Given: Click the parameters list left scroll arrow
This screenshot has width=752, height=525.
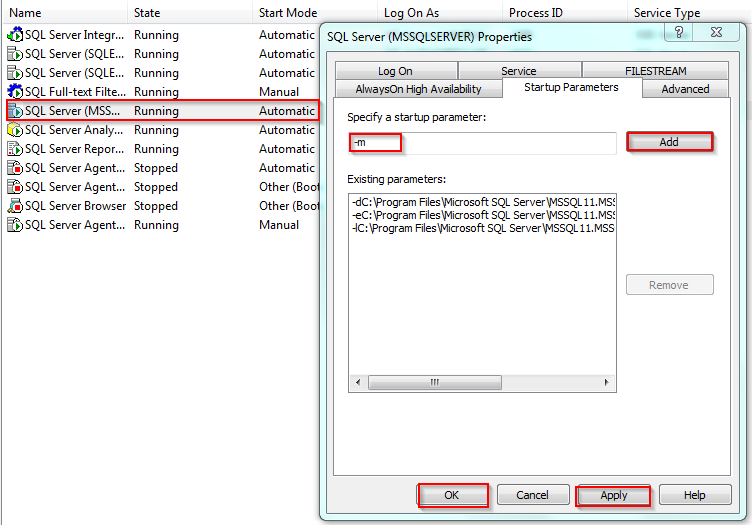Looking at the screenshot, I should (x=358, y=382).
